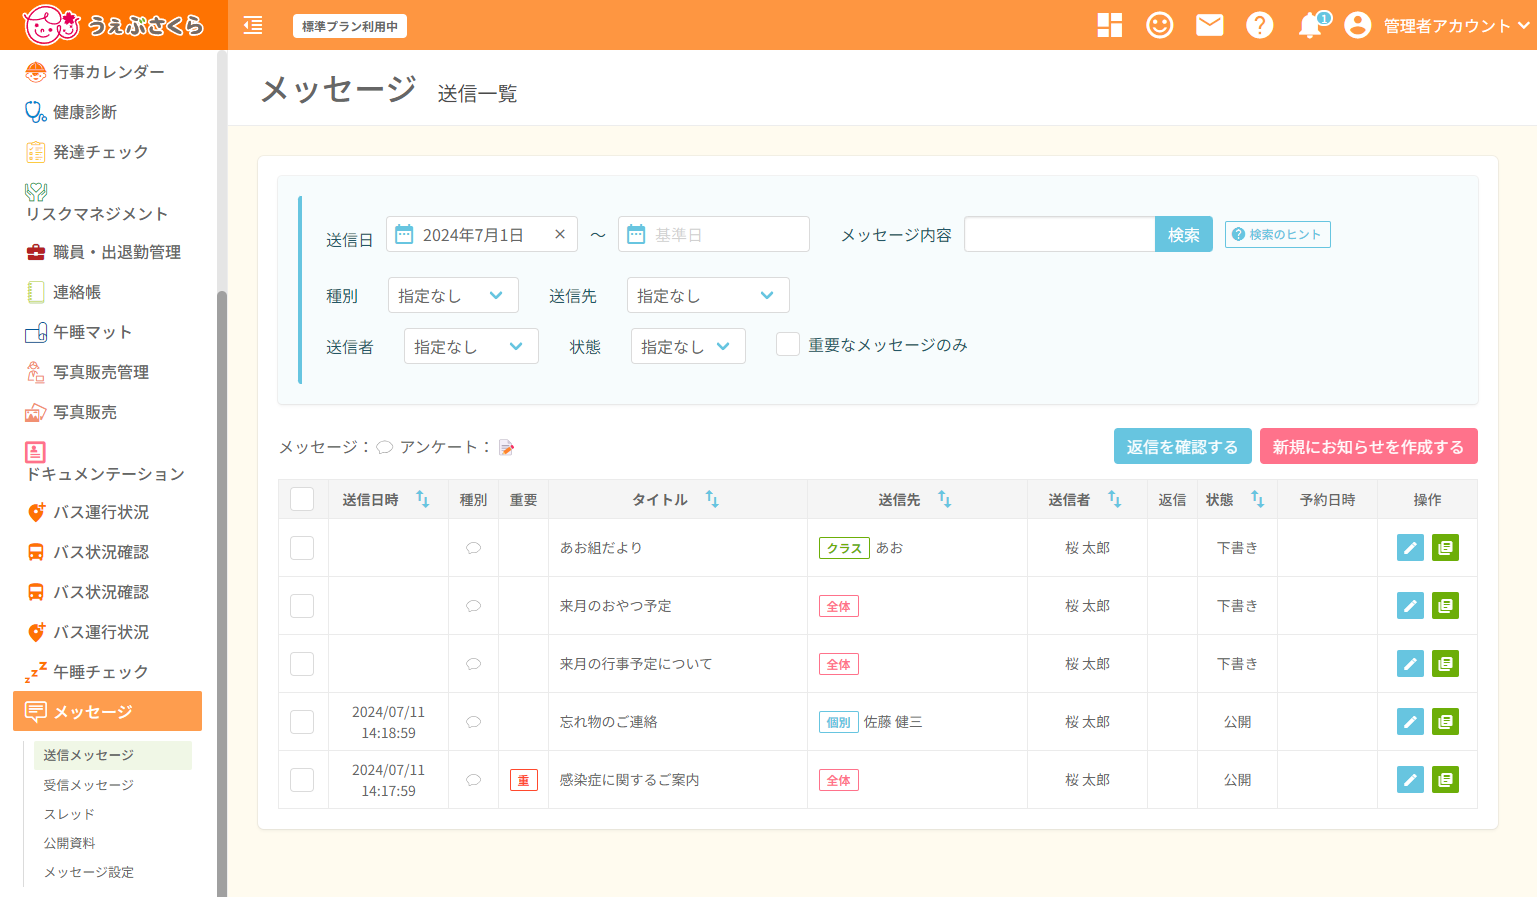Viewport: 1537px width, 897px height.
Task: Copy 感染症に関するご案内 with green icon
Action: coord(1445,780)
